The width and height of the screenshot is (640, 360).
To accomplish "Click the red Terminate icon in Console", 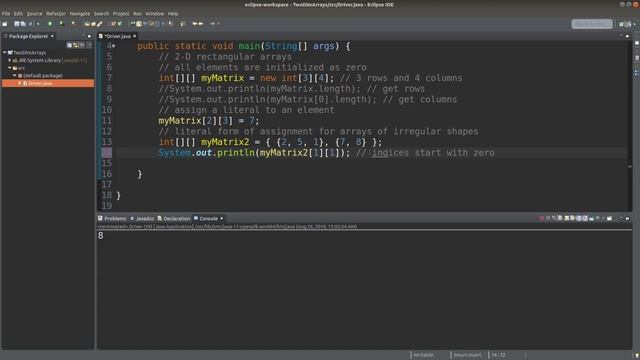I will [541, 218].
